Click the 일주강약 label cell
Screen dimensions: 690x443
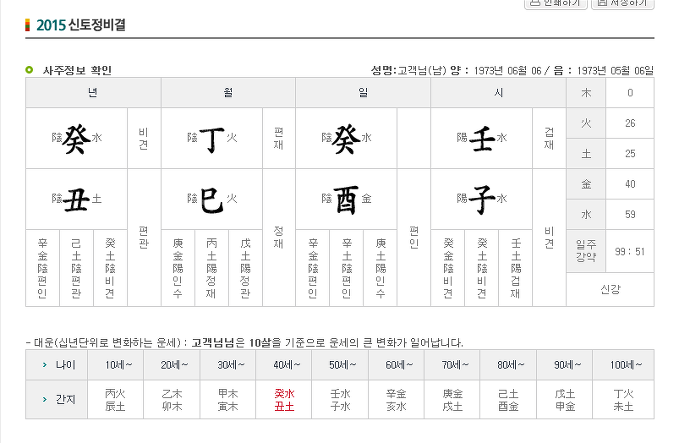point(586,251)
